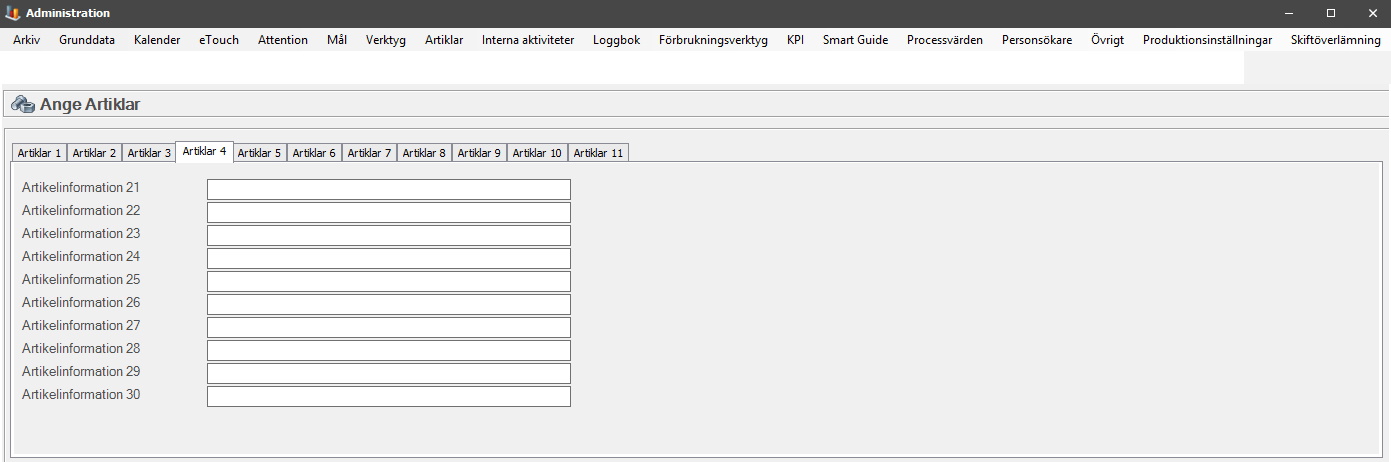Focus the Artikelinformation 25 input field

pyautogui.click(x=388, y=281)
